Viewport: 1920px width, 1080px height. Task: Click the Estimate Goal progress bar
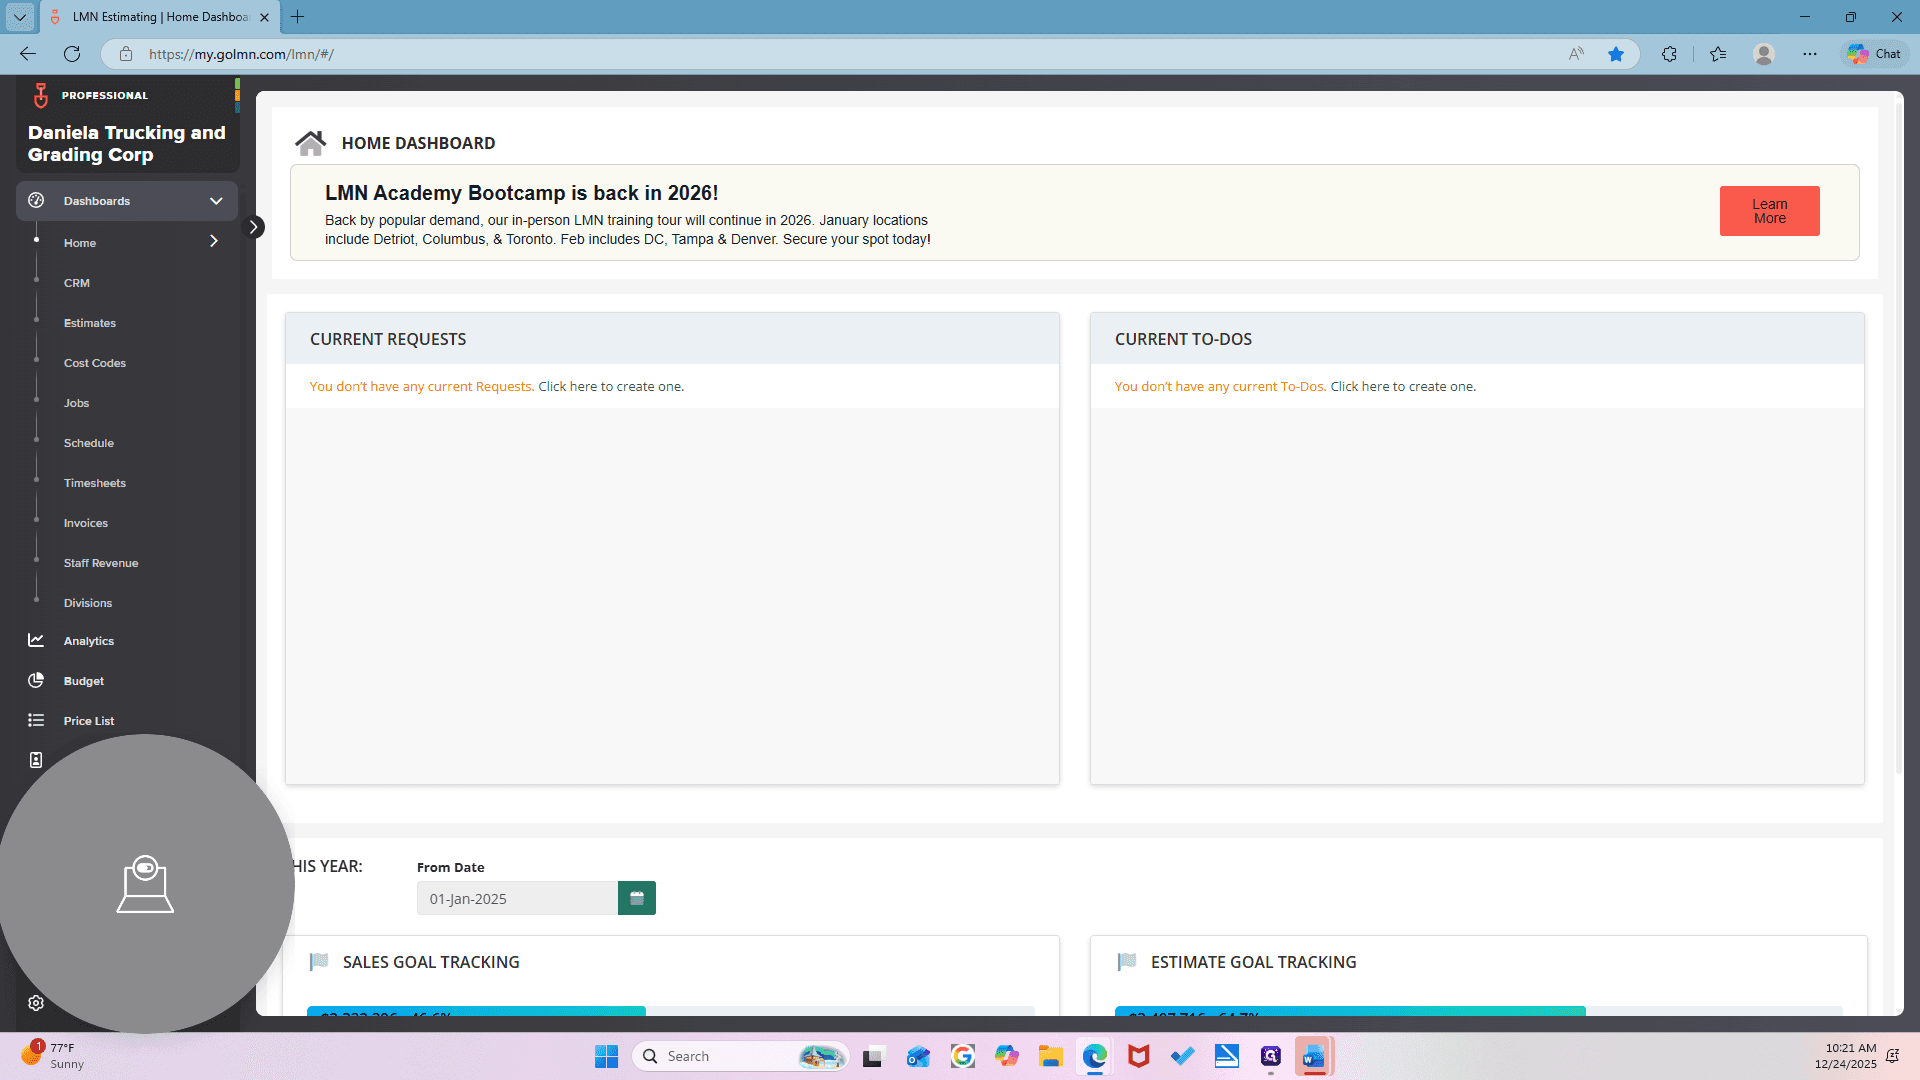pyautogui.click(x=1478, y=1011)
